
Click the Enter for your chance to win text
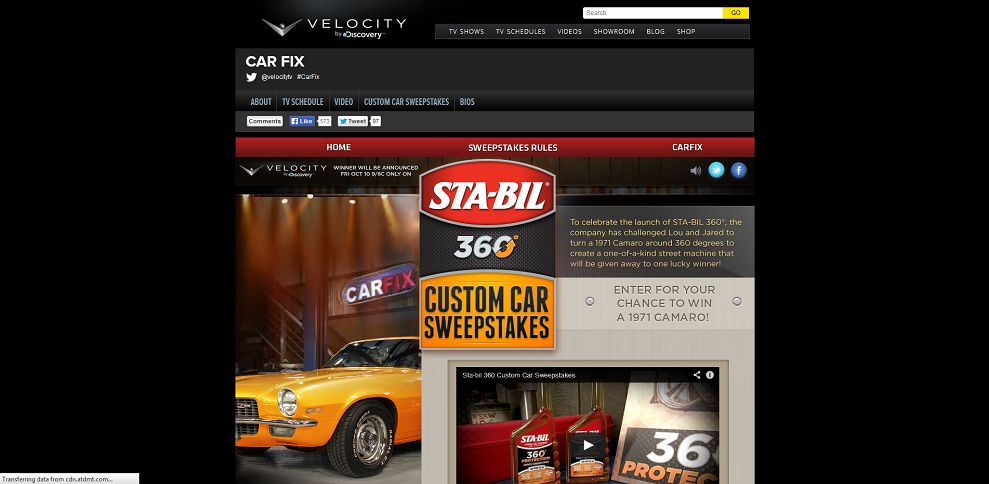coord(664,304)
